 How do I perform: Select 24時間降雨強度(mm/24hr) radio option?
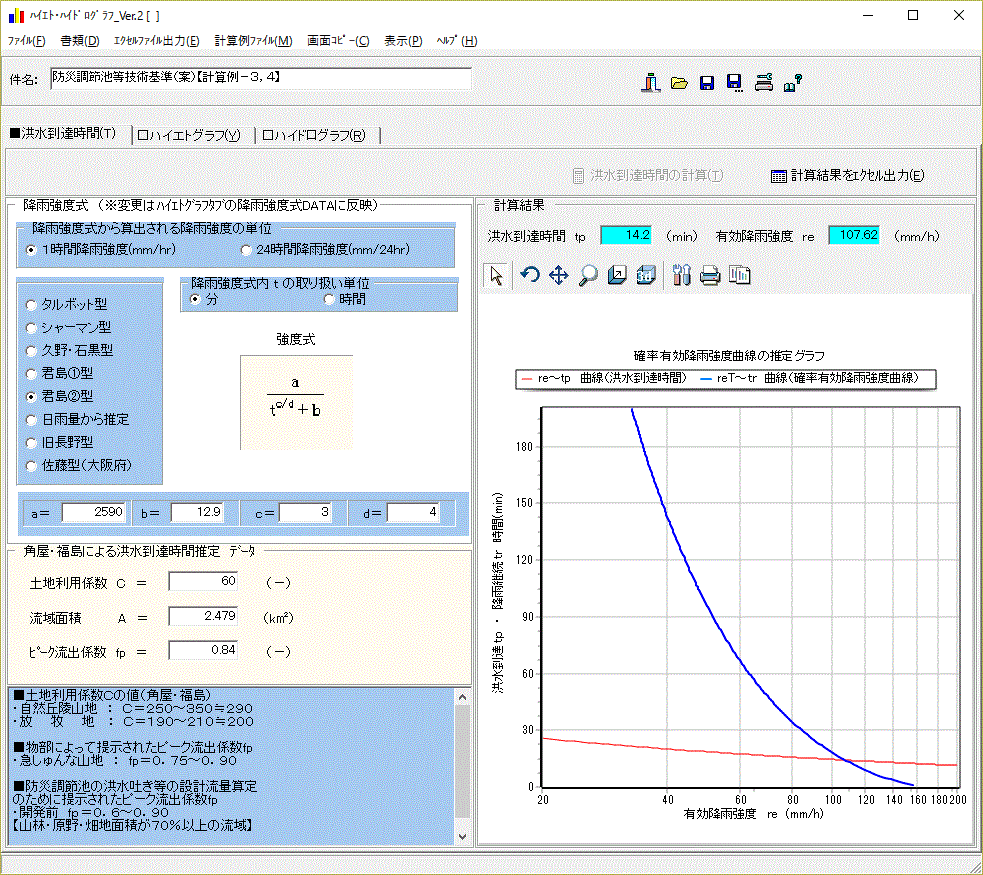point(247,249)
